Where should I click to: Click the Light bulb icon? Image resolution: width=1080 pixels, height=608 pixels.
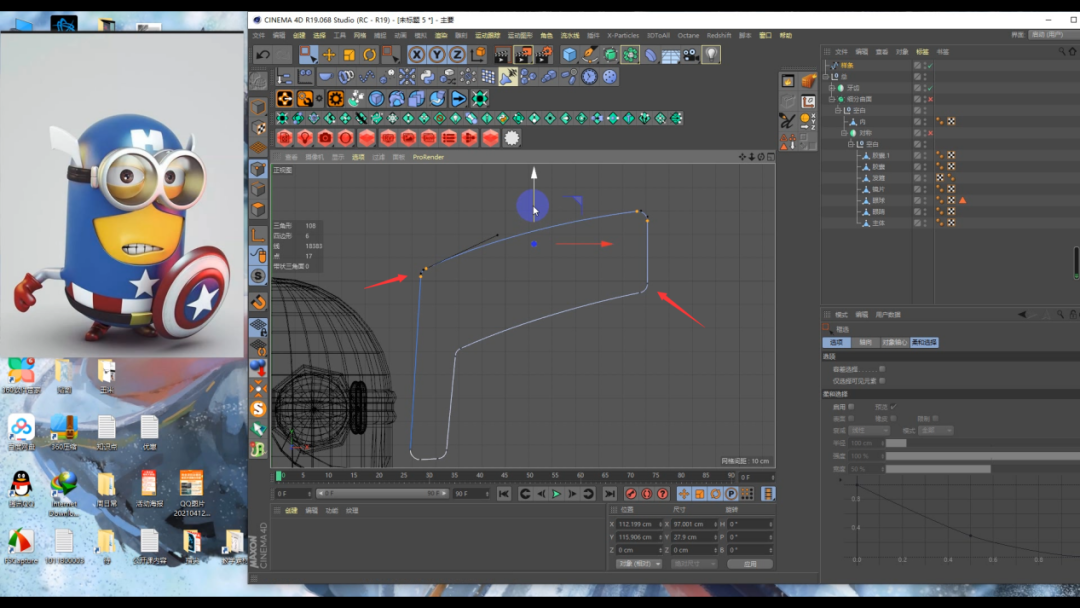pos(711,54)
